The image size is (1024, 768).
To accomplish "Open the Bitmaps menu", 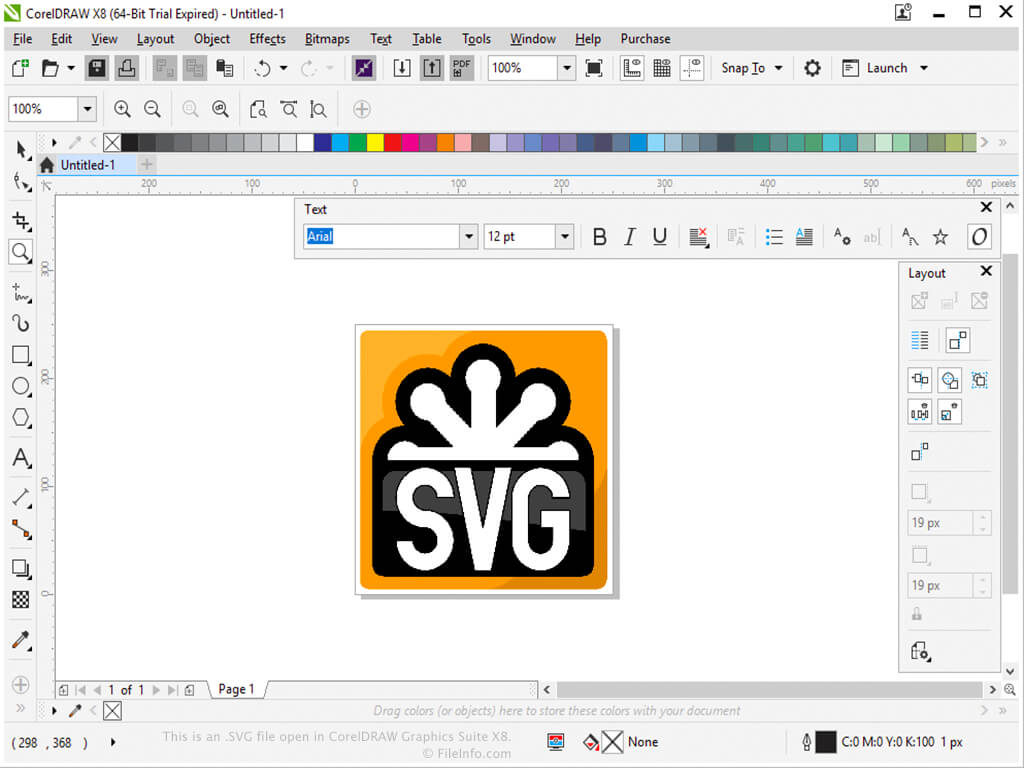I will point(327,39).
